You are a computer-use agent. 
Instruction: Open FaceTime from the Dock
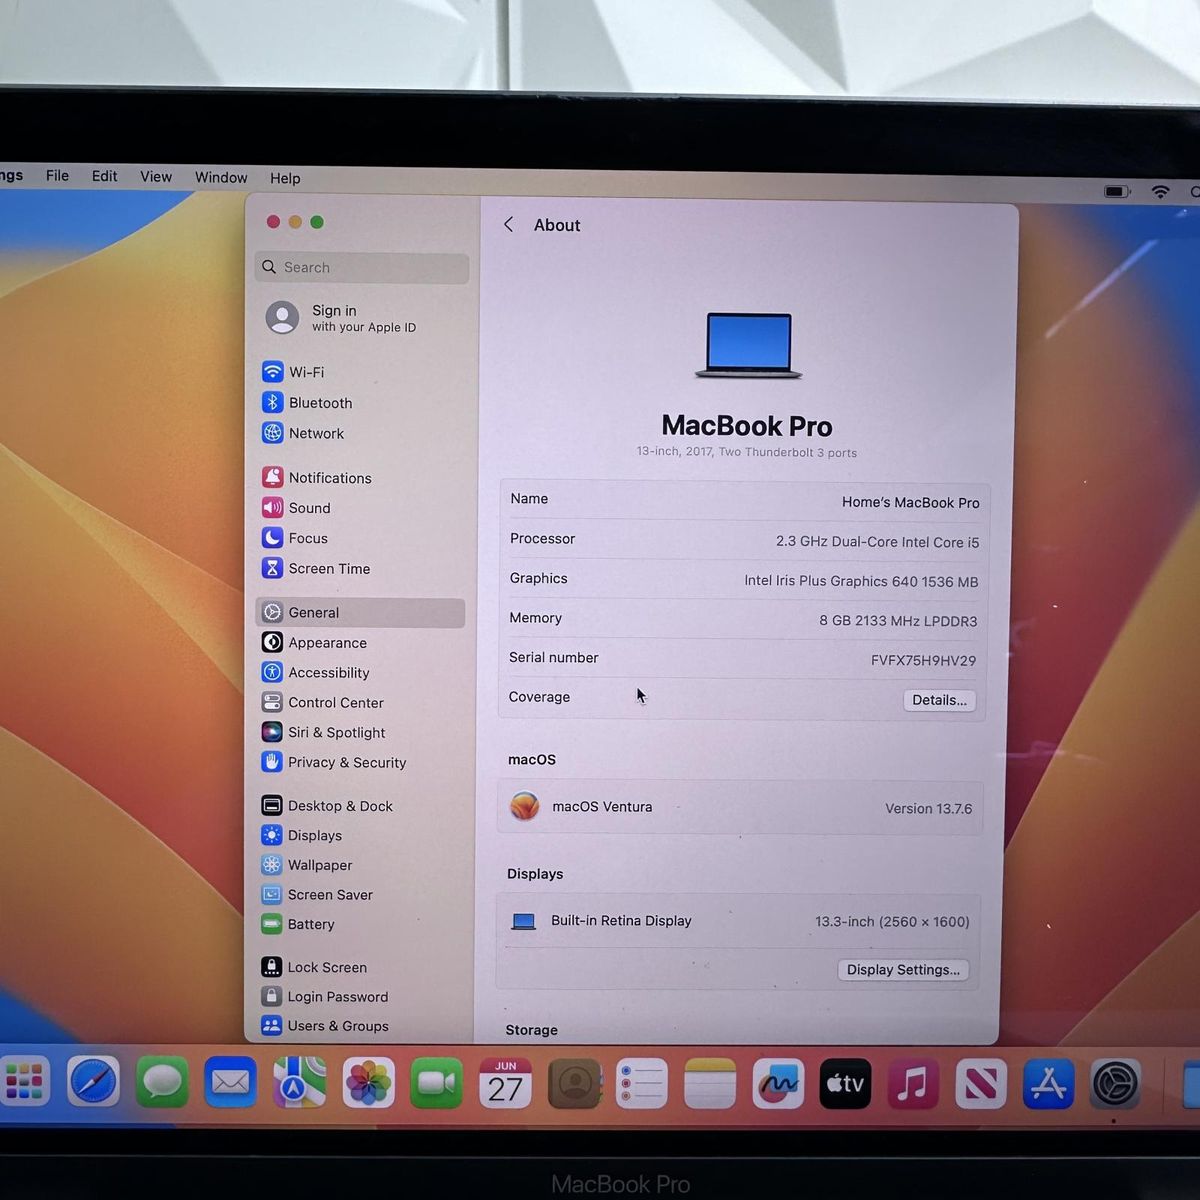coord(436,1083)
